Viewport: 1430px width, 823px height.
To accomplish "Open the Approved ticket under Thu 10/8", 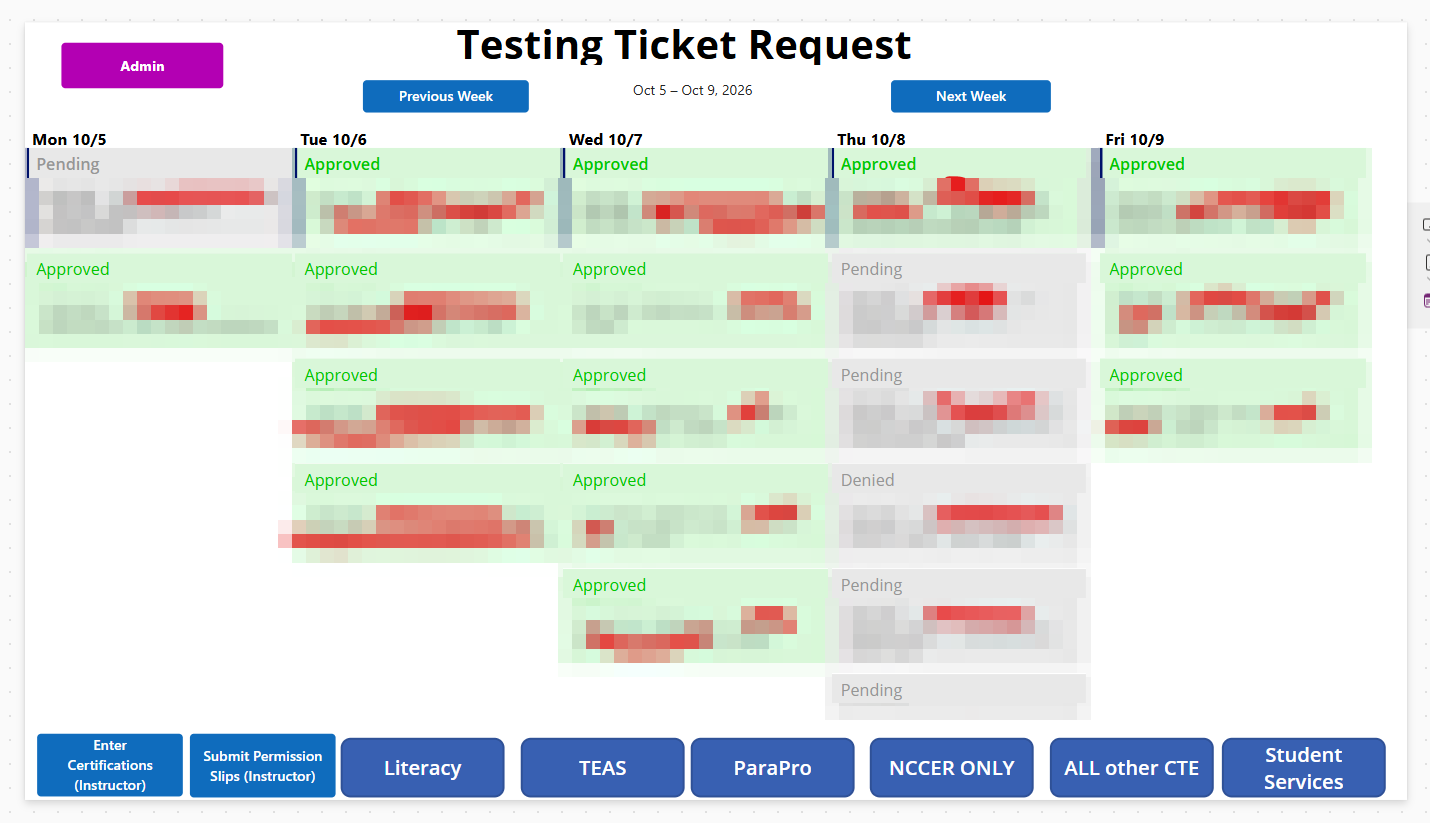I will (x=960, y=197).
